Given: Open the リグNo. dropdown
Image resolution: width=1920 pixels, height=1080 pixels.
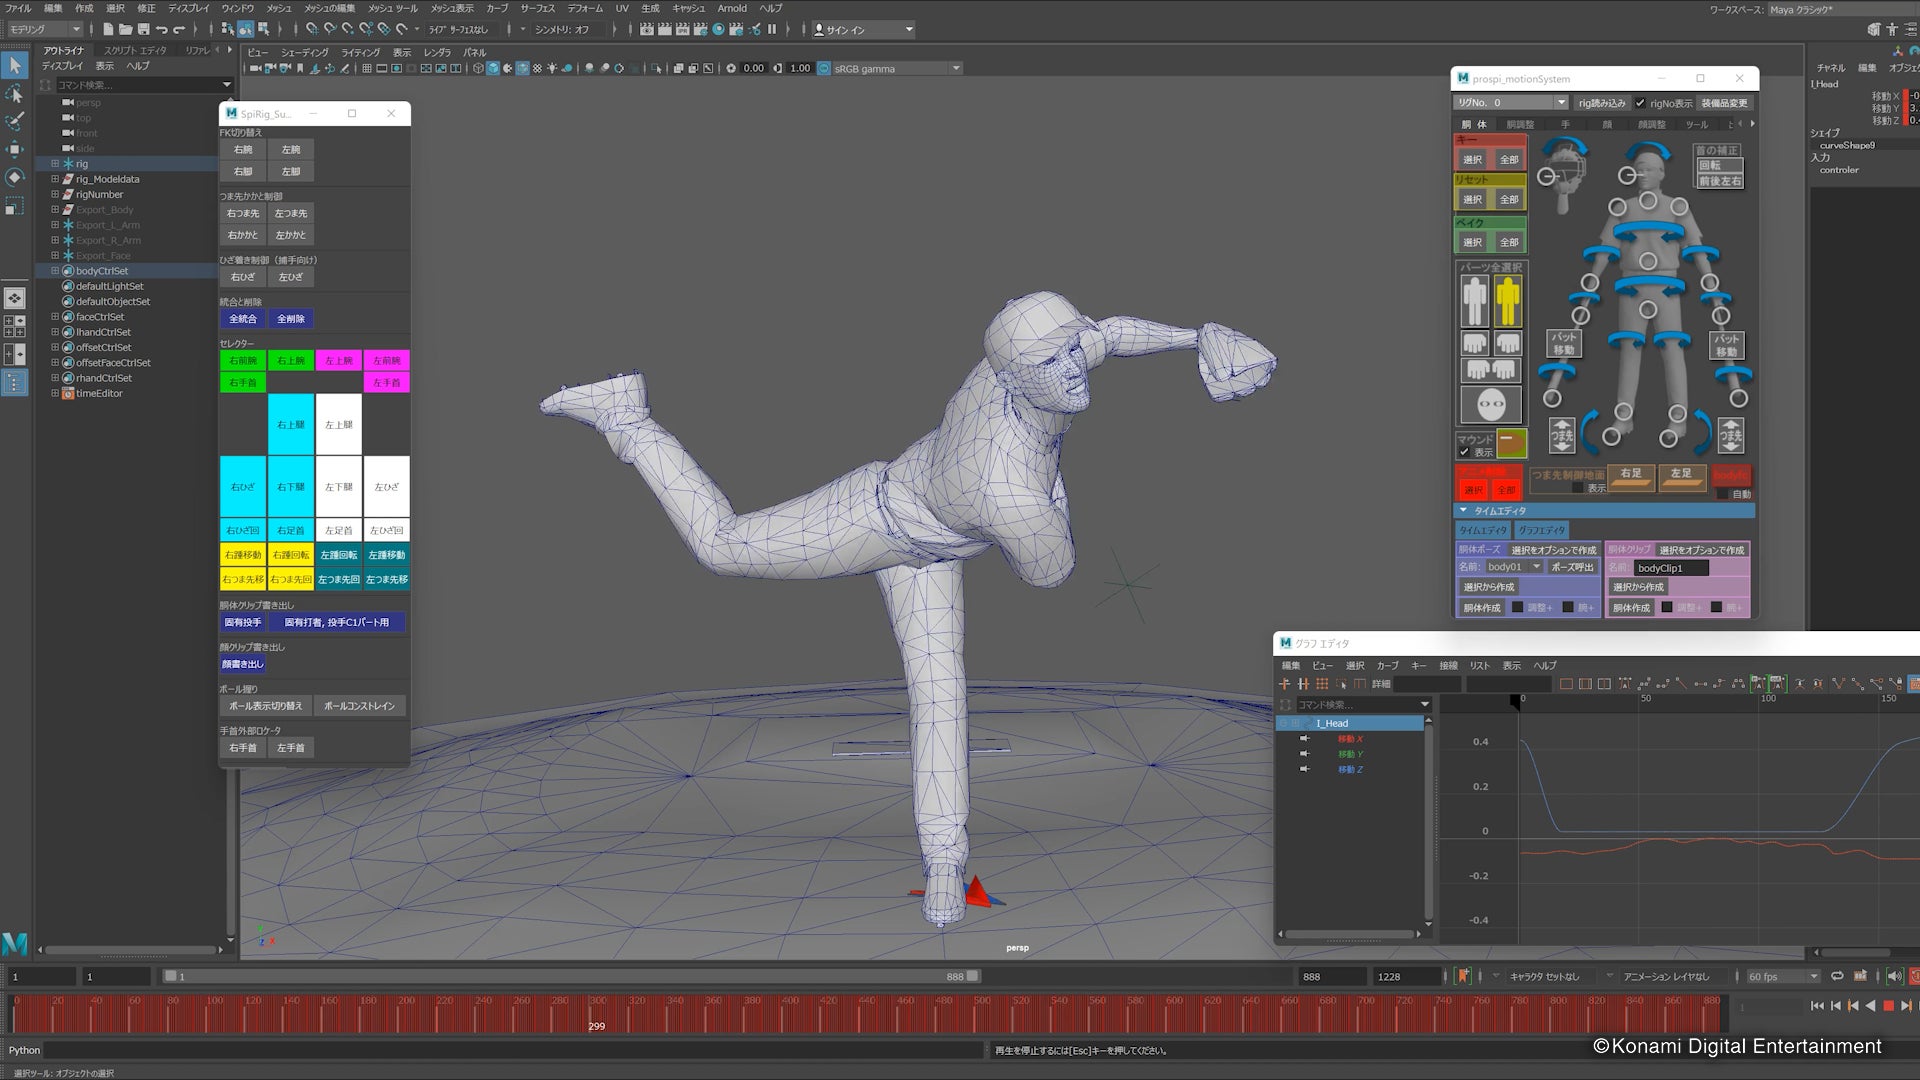Looking at the screenshot, I should [x=1560, y=103].
